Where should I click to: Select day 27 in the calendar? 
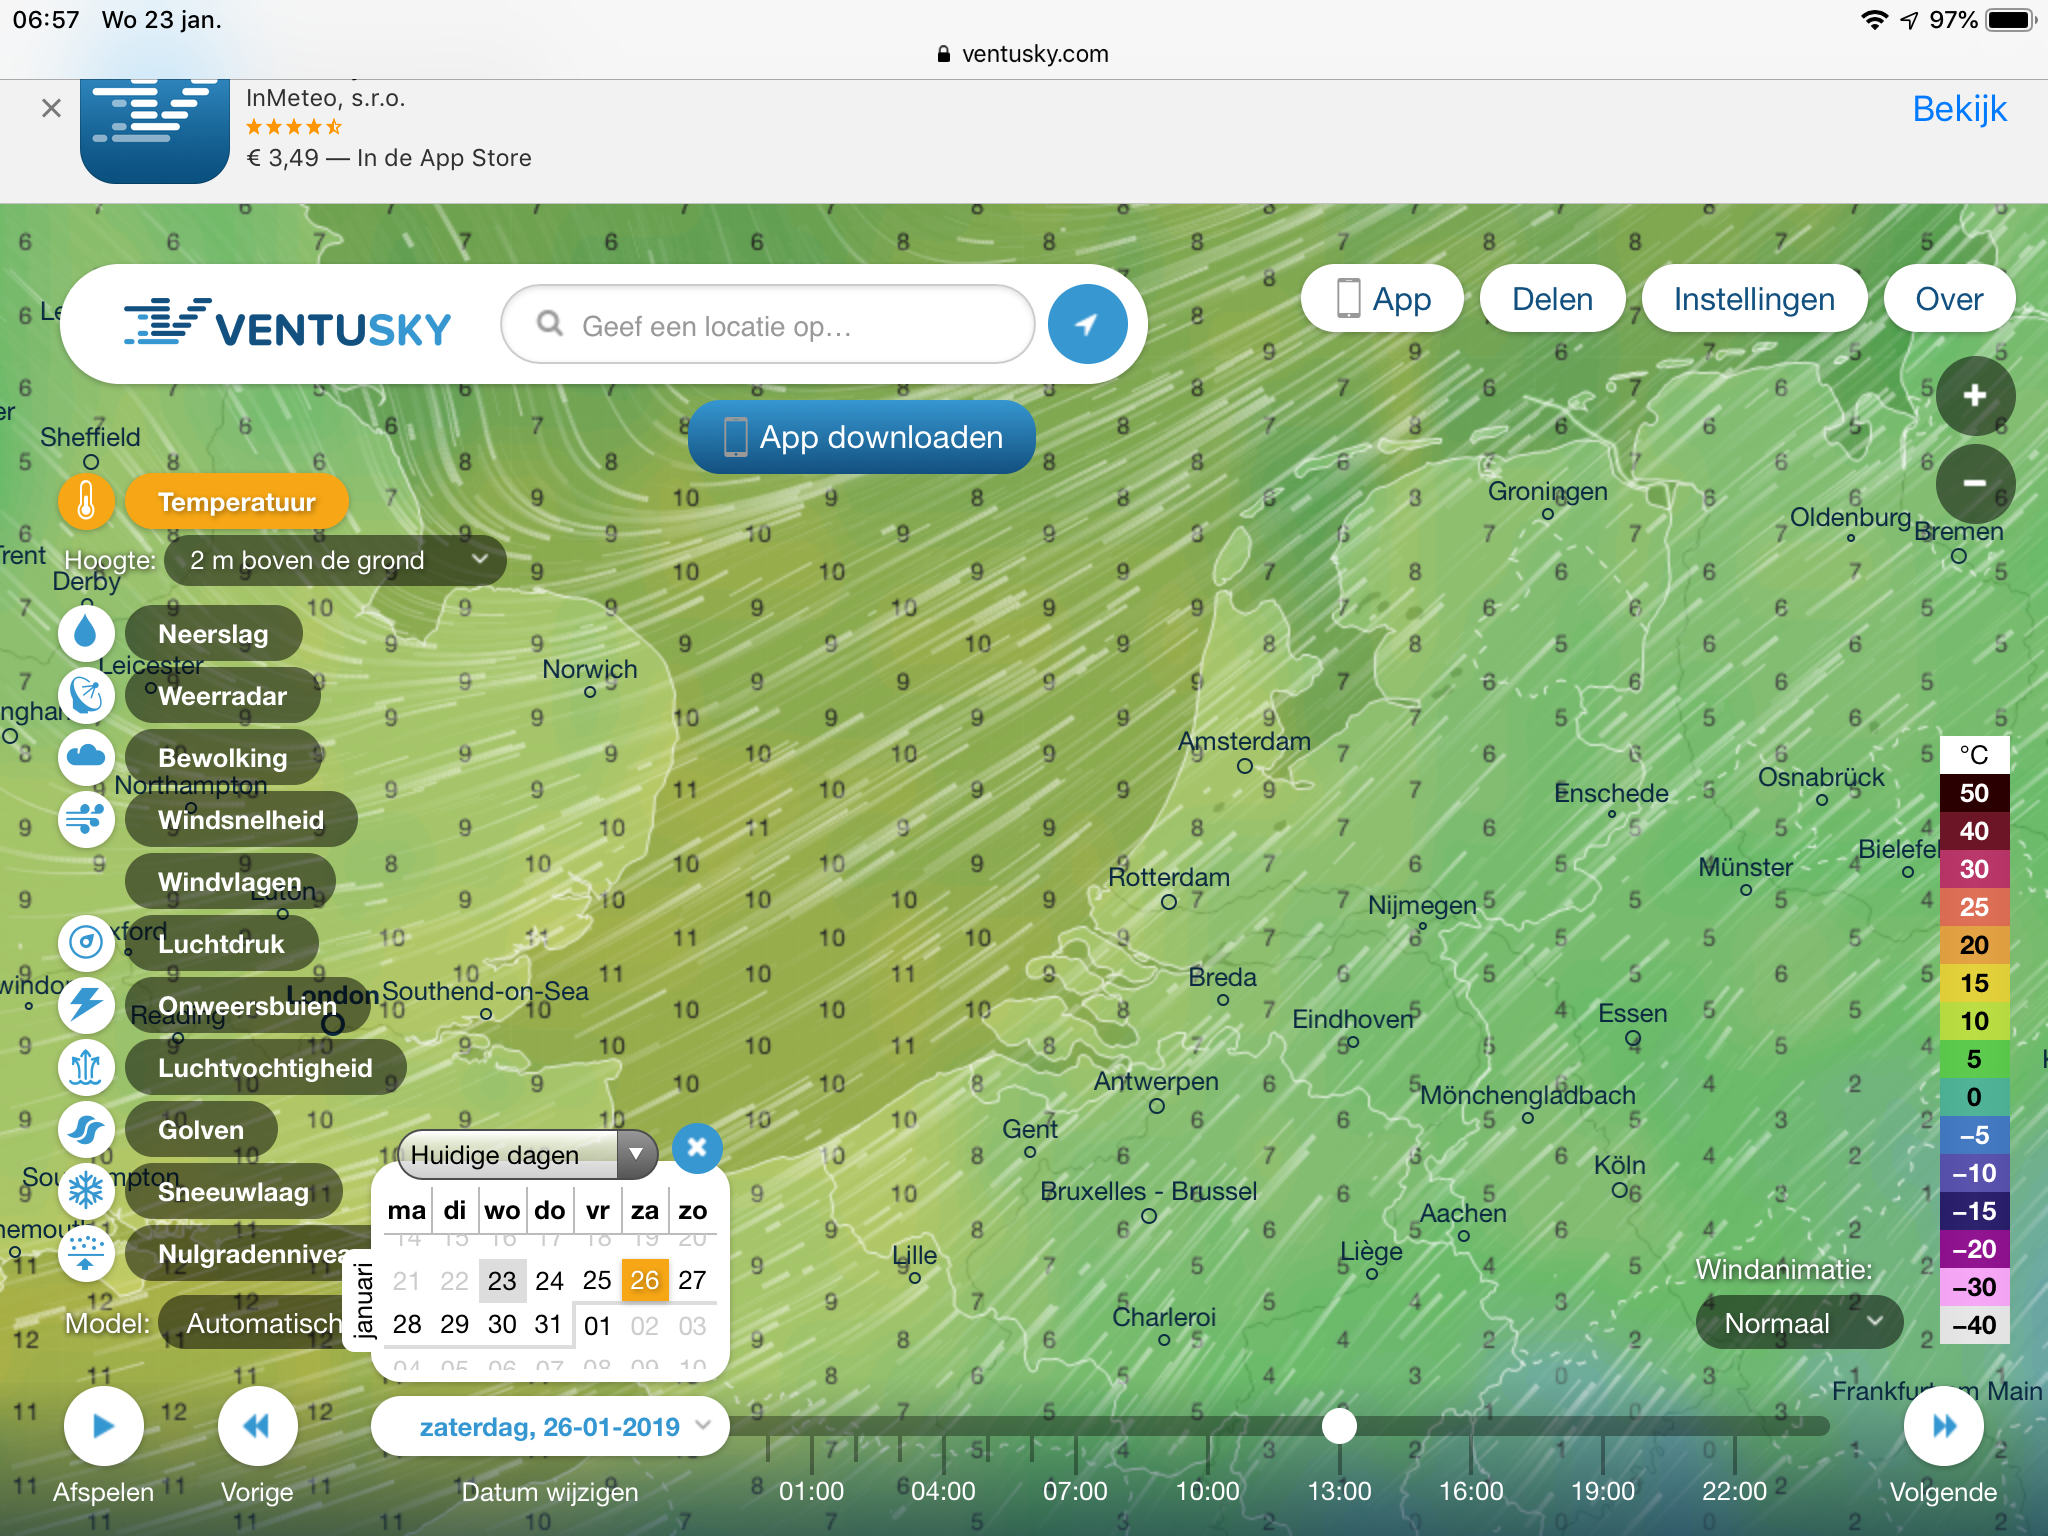(692, 1280)
